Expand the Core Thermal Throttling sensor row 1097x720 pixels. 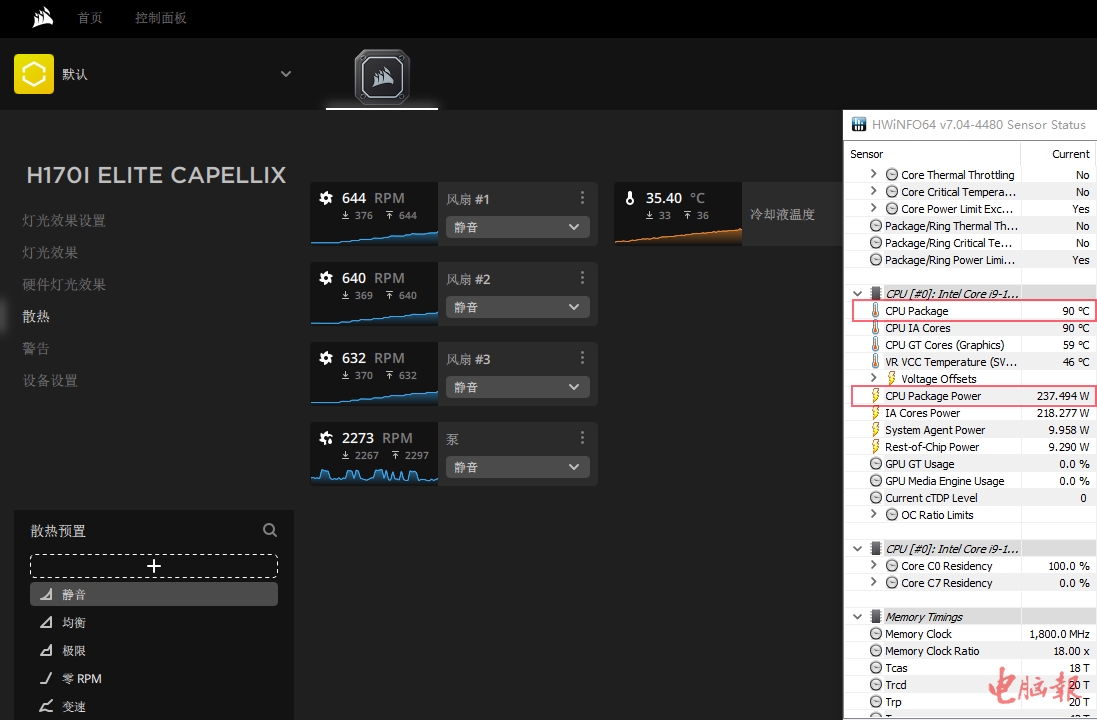pos(873,175)
